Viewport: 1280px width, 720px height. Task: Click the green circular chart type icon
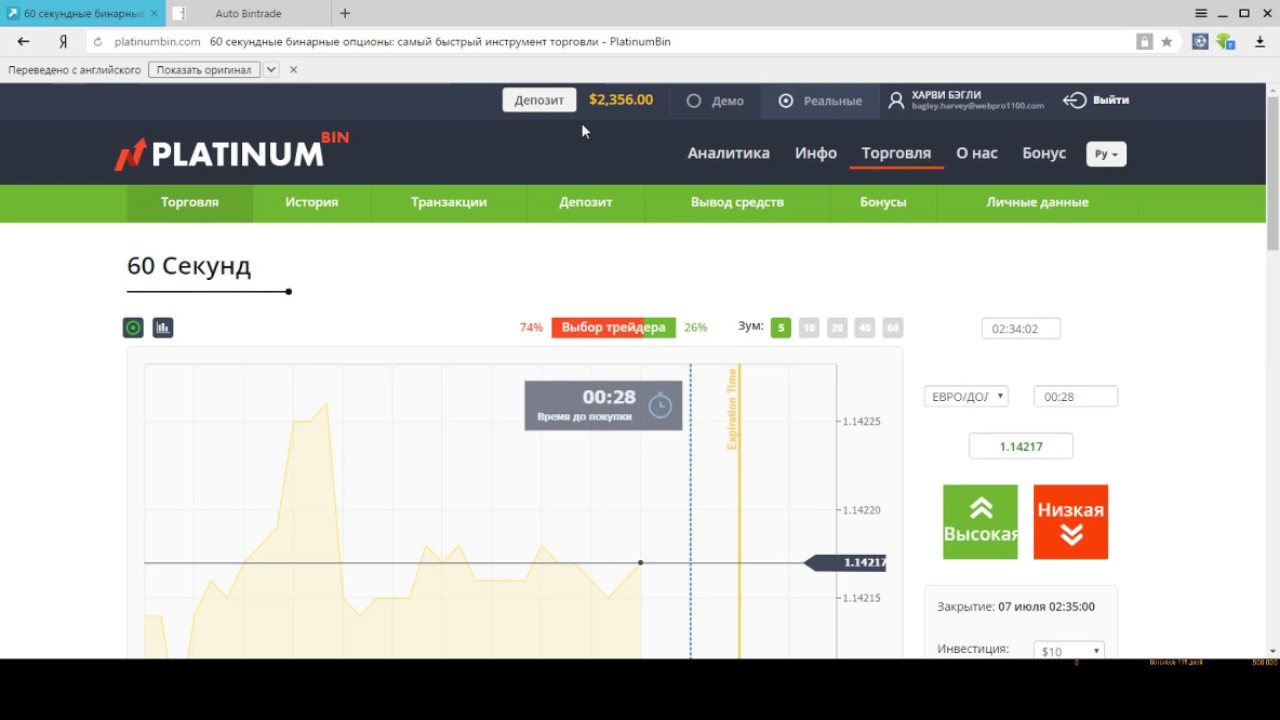[x=133, y=327]
